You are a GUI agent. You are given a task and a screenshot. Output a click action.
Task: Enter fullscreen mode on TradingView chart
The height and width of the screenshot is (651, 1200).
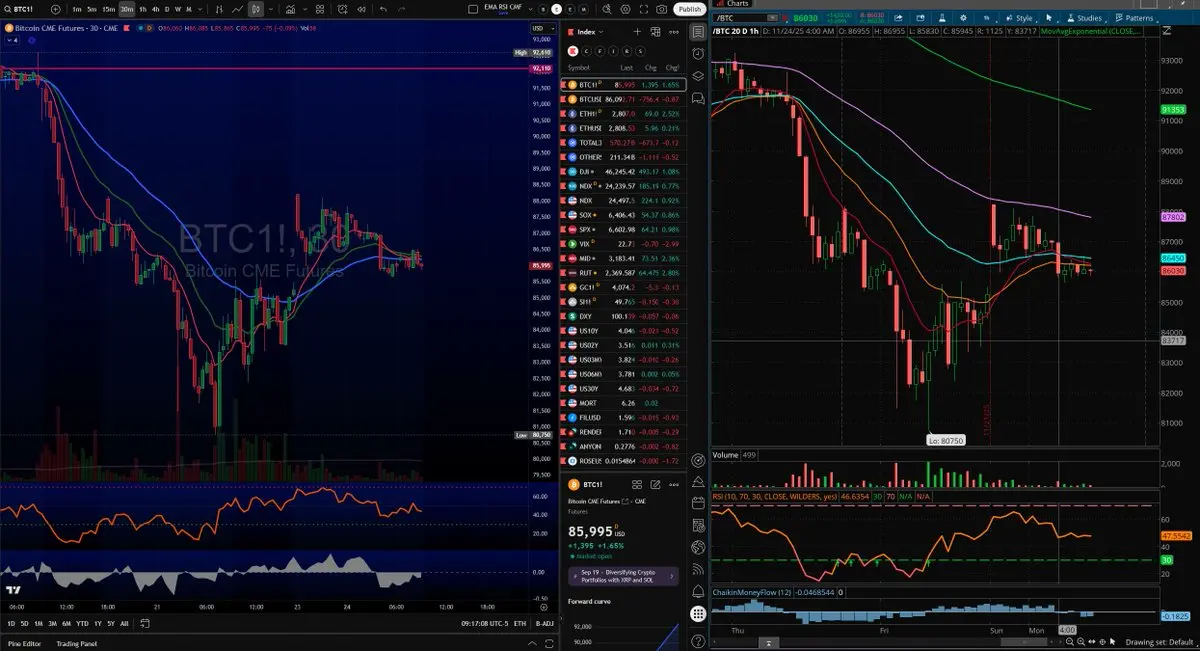643,9
